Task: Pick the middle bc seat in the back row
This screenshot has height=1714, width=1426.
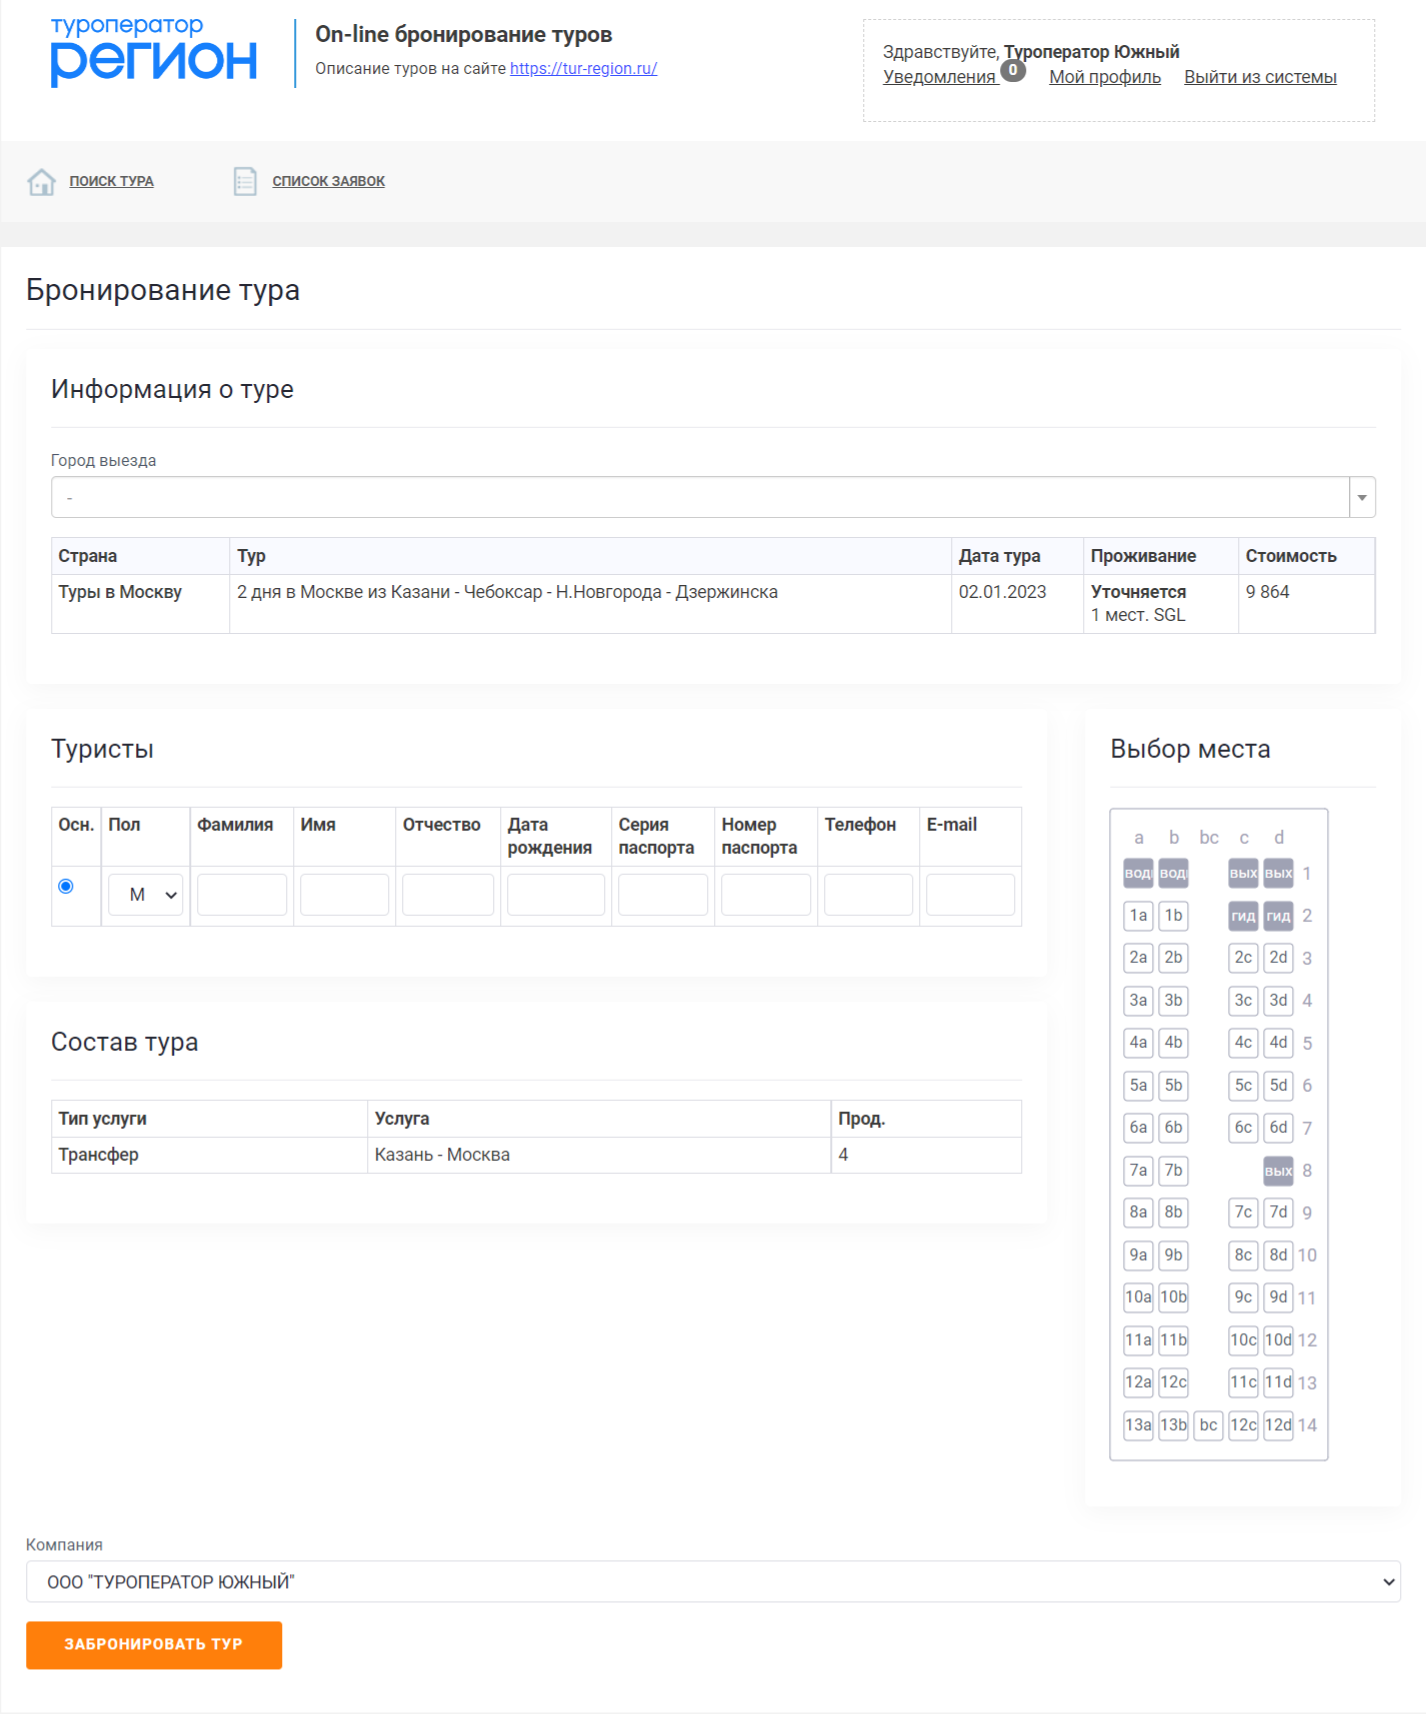Action: (1208, 1425)
